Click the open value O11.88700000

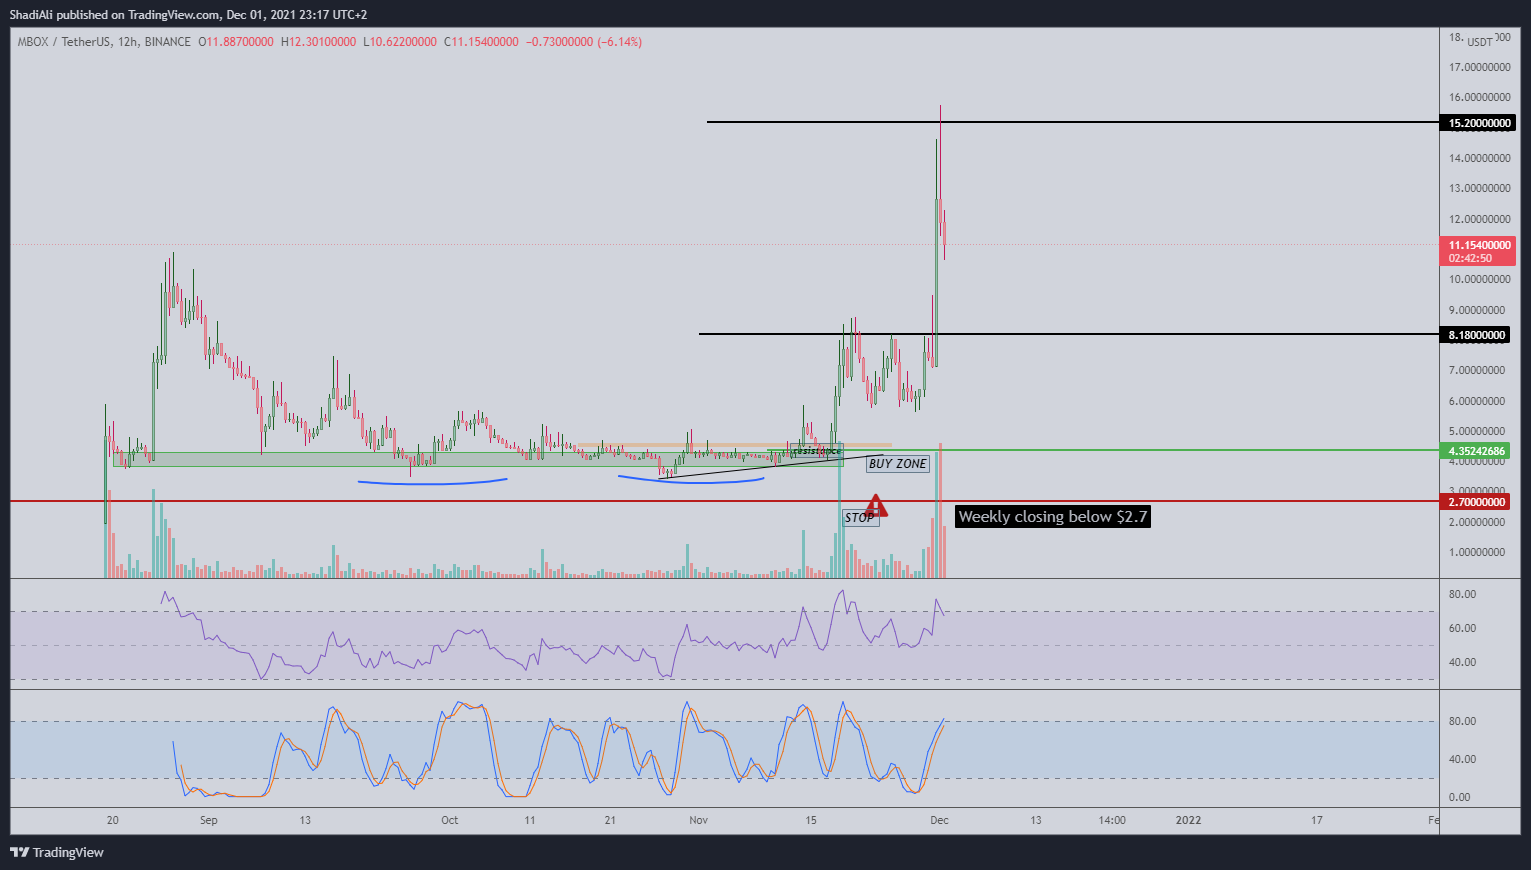click(x=236, y=42)
